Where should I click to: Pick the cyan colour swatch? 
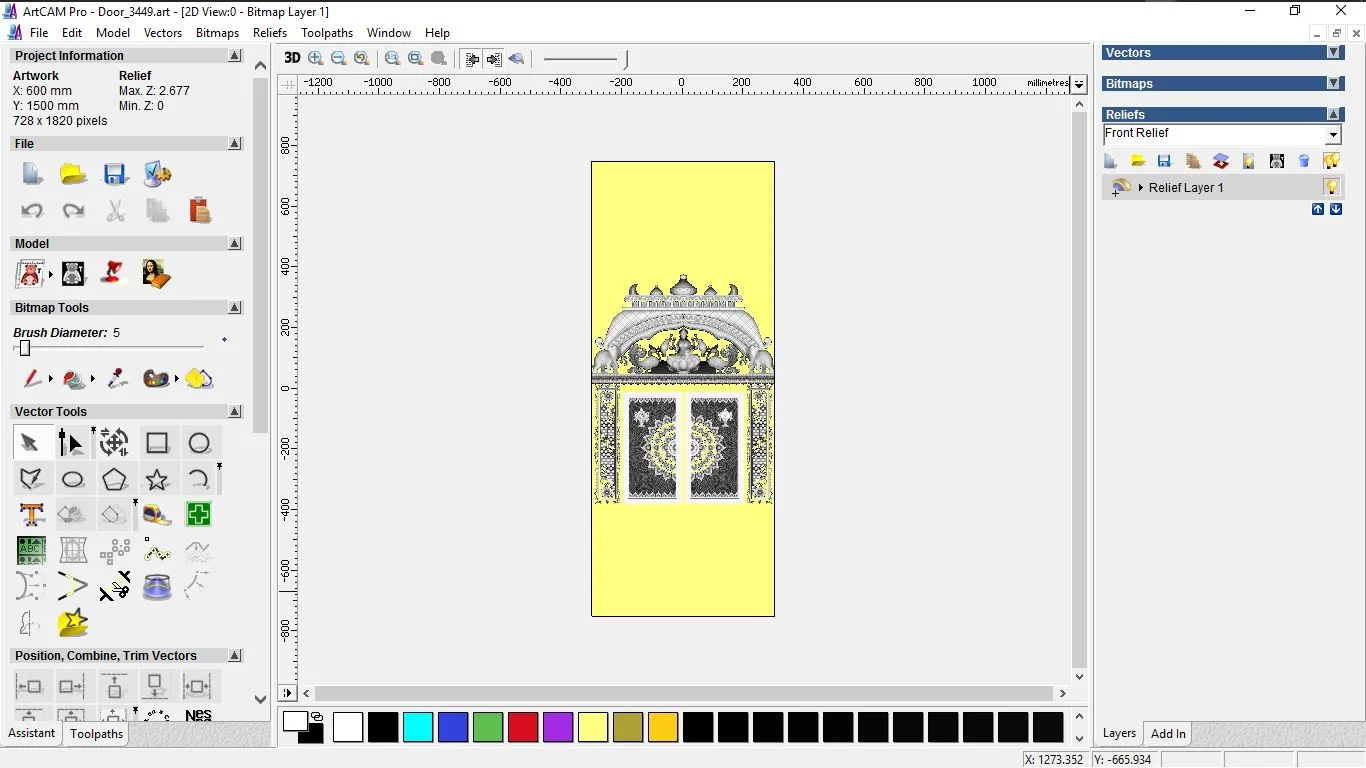coord(418,727)
